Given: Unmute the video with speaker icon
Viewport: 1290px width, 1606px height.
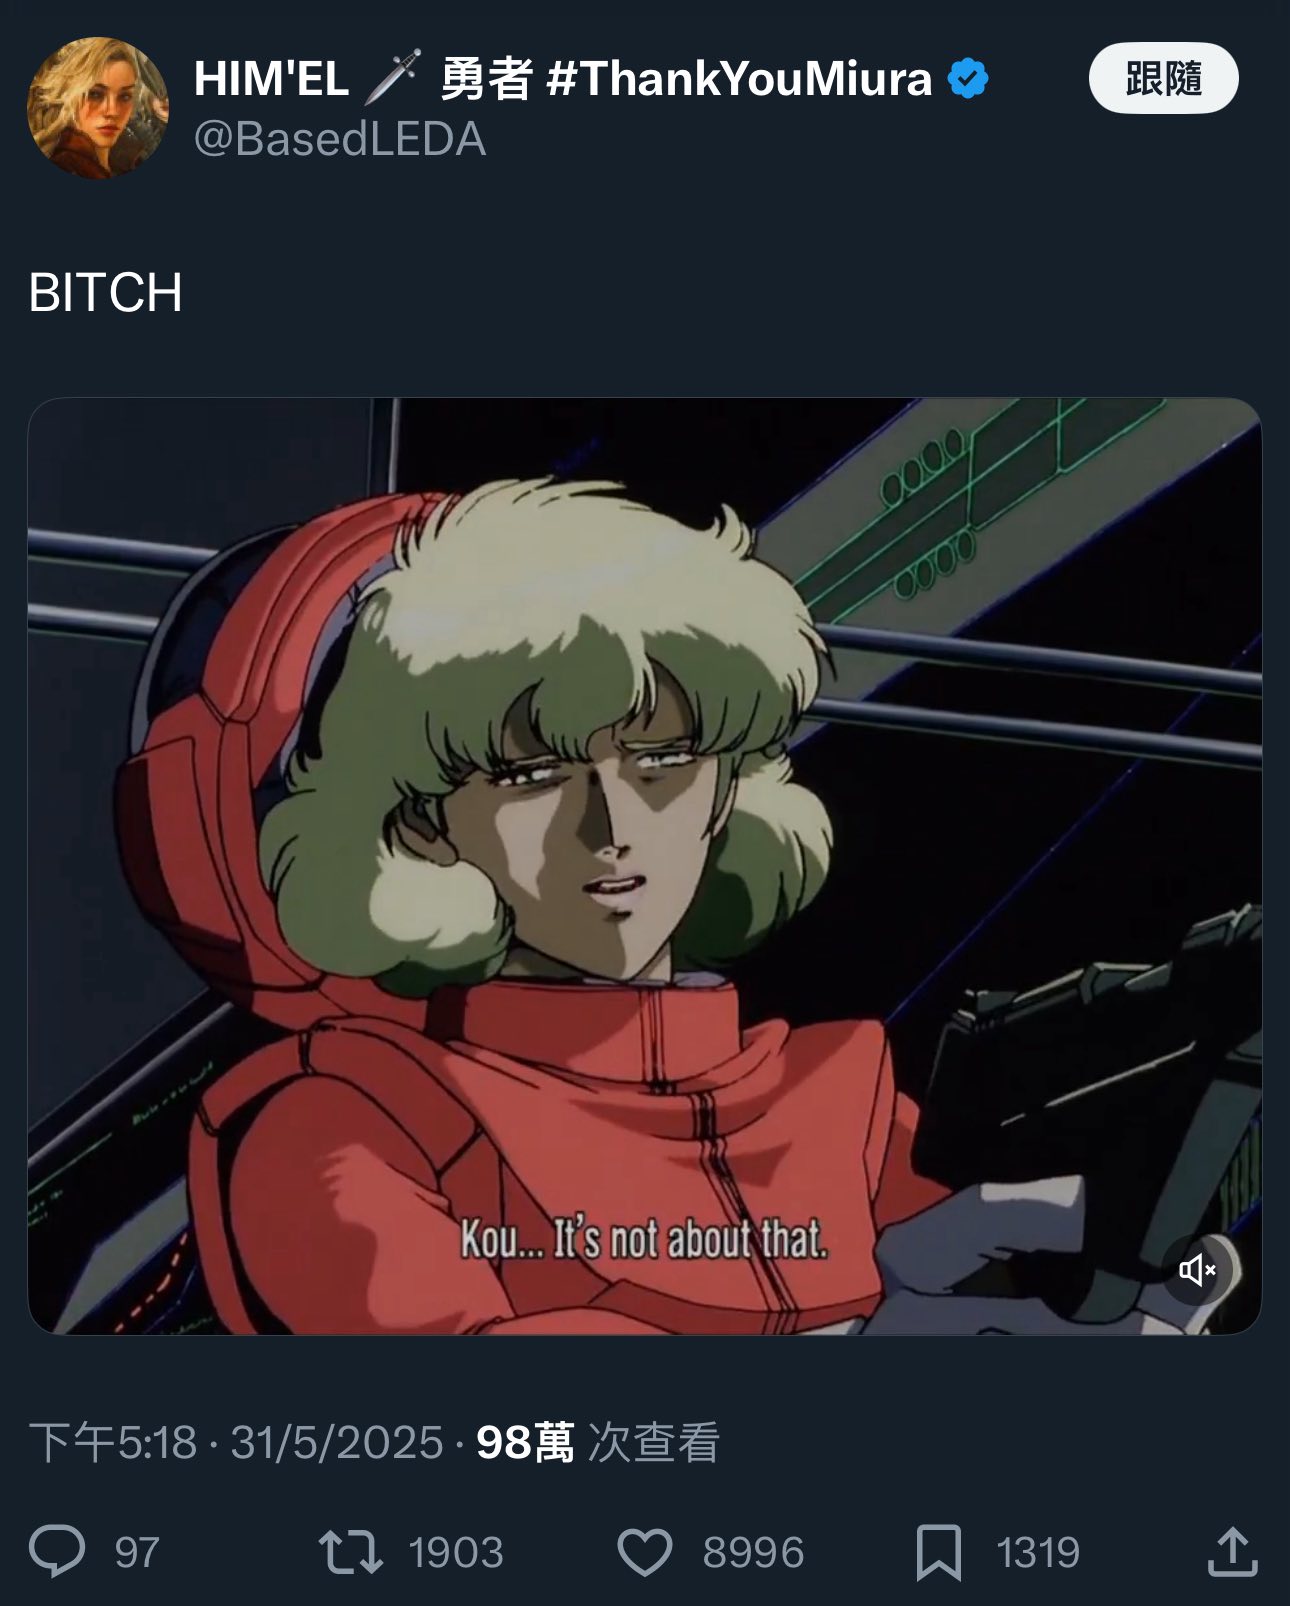Looking at the screenshot, I should point(1197,1270).
